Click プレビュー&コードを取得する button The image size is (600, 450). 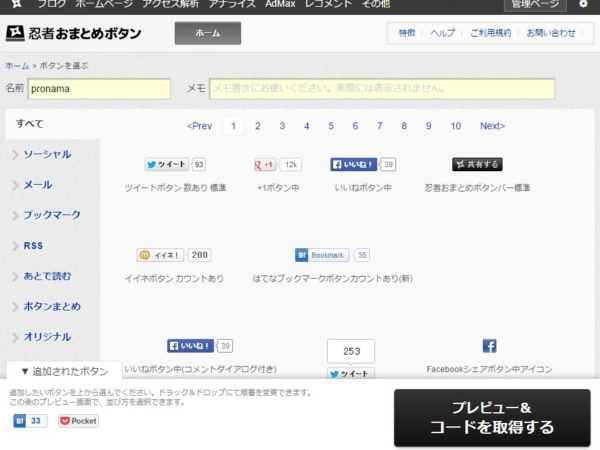coord(492,417)
